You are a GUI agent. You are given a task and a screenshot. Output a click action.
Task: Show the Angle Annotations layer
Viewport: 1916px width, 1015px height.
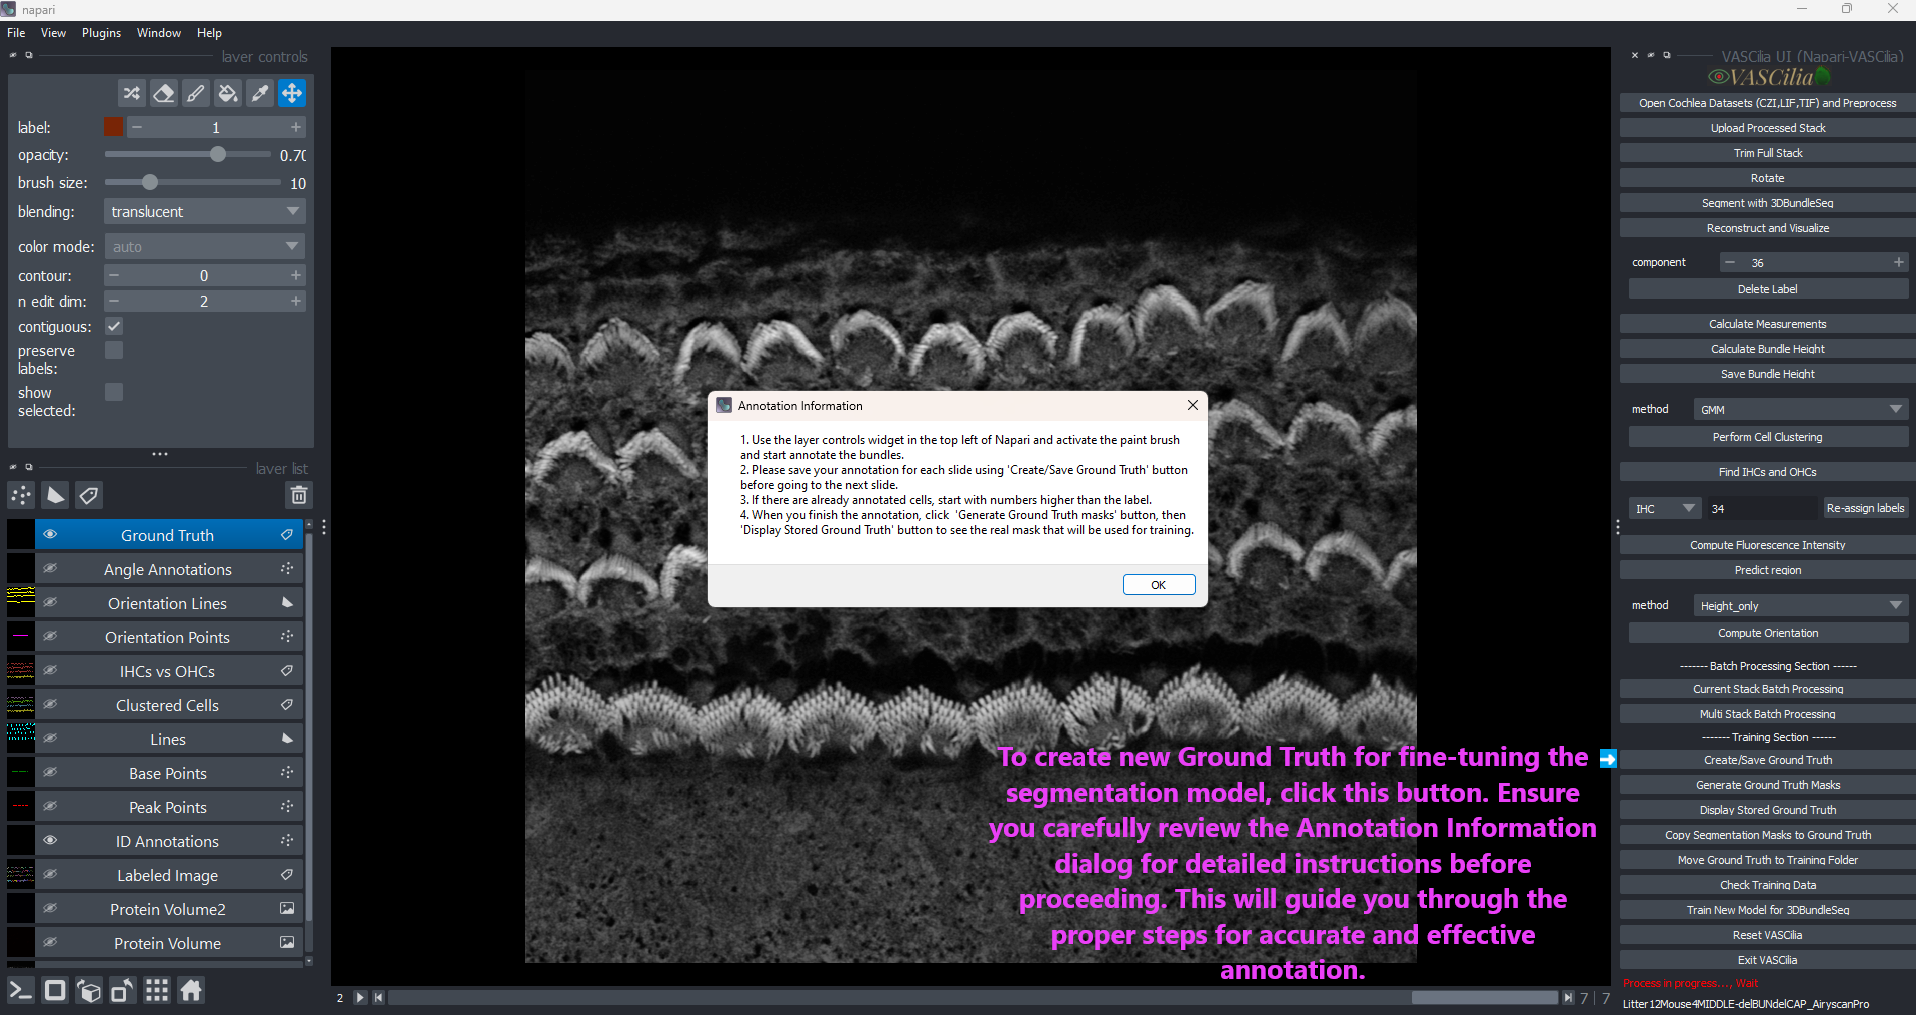coord(50,569)
